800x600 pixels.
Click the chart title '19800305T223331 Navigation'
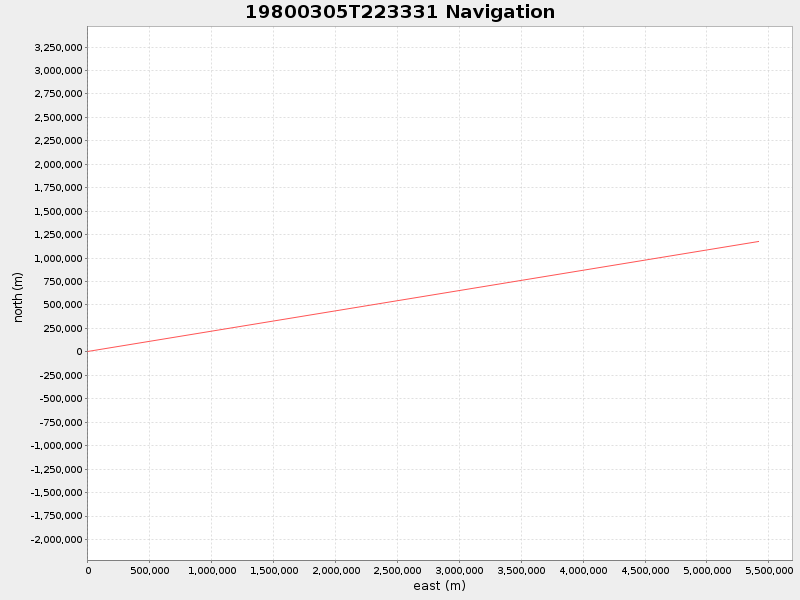tap(400, 12)
